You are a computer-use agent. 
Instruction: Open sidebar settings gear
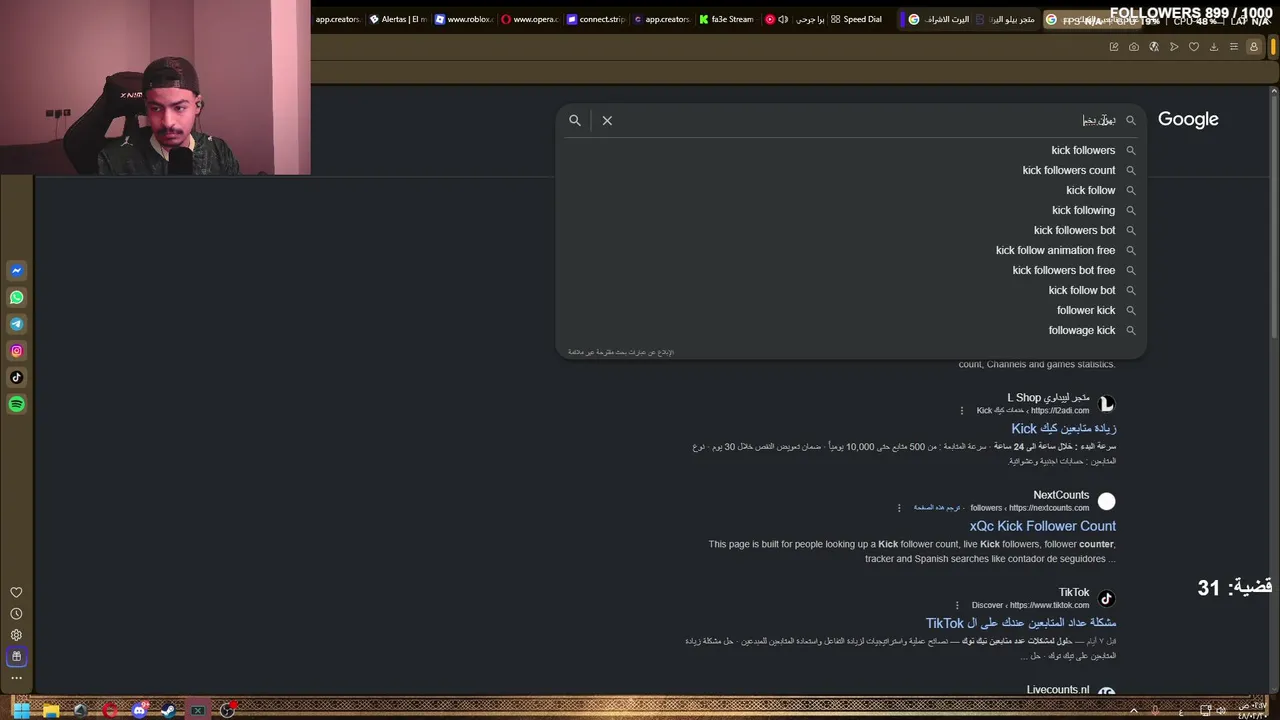coord(16,635)
